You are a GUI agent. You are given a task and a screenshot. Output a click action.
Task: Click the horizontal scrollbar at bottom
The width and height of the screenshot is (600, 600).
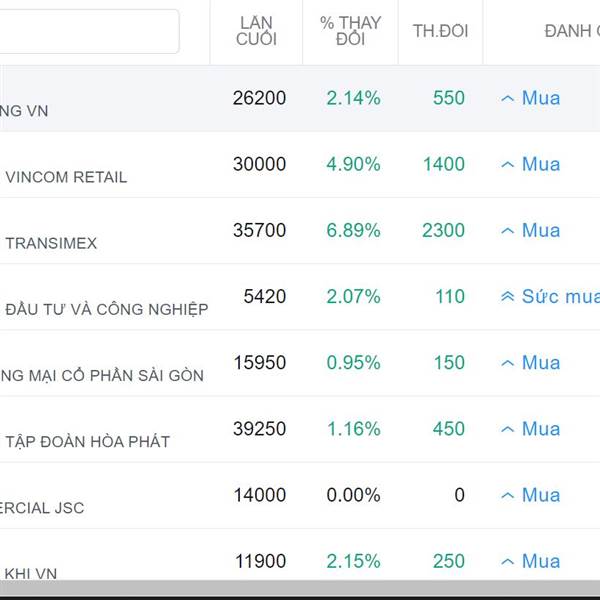point(300,588)
